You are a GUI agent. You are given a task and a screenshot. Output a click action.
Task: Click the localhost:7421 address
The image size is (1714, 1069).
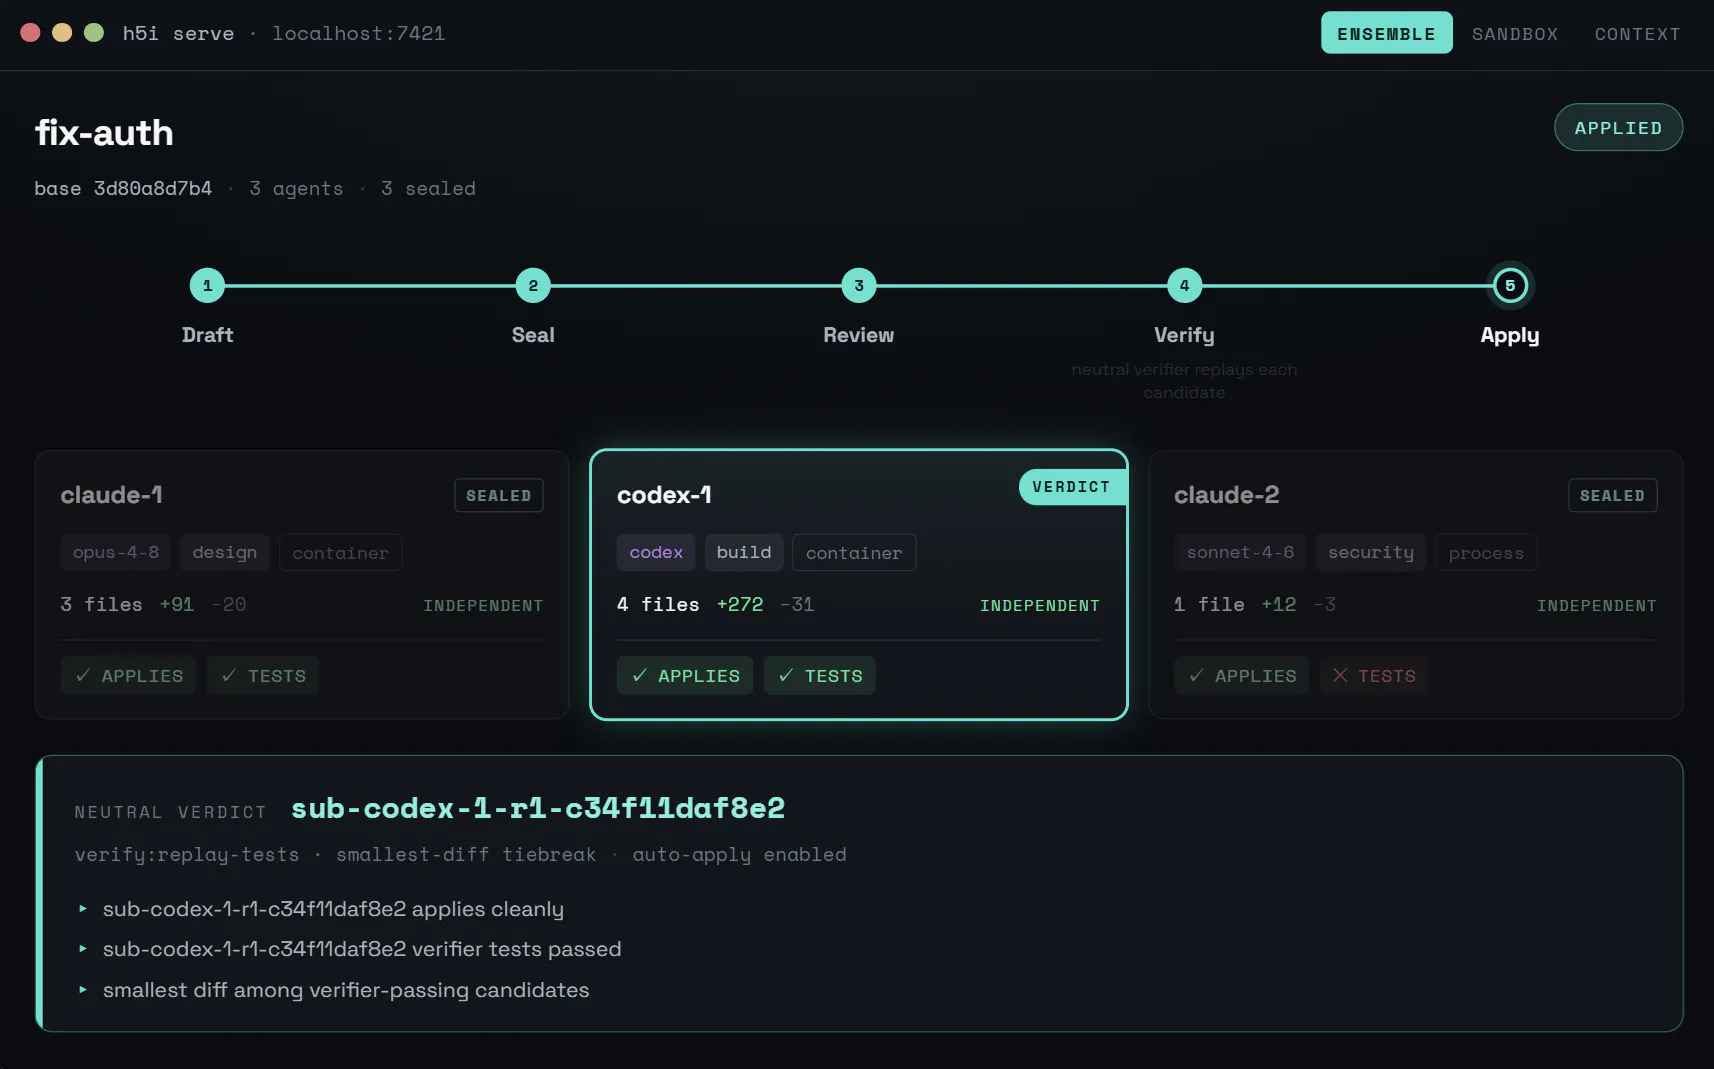[x=359, y=33]
